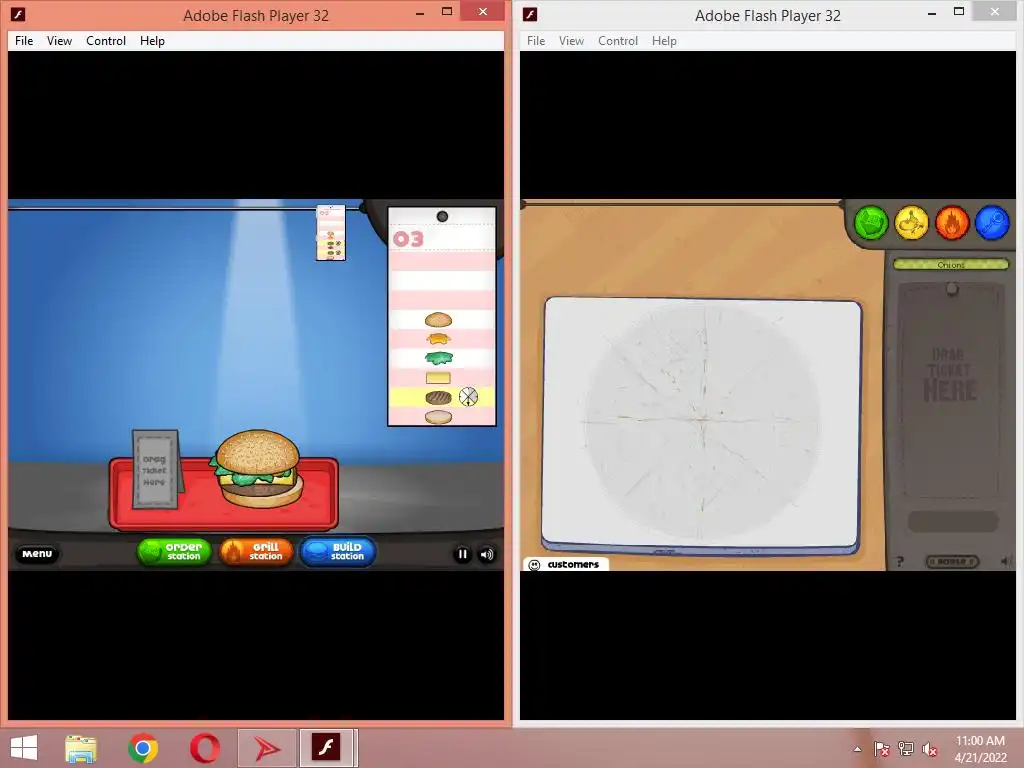Mute sound in the burger game

(x=487, y=554)
